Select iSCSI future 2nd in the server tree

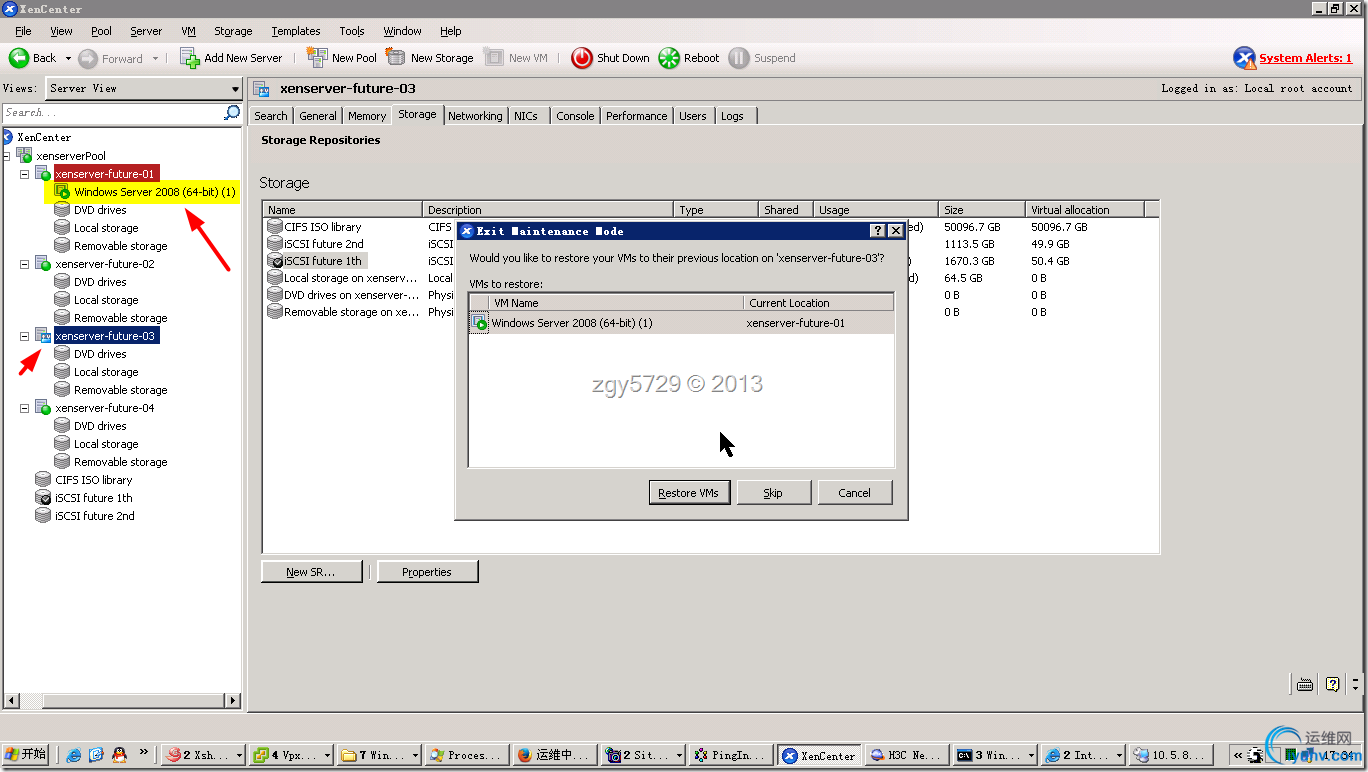pos(95,516)
